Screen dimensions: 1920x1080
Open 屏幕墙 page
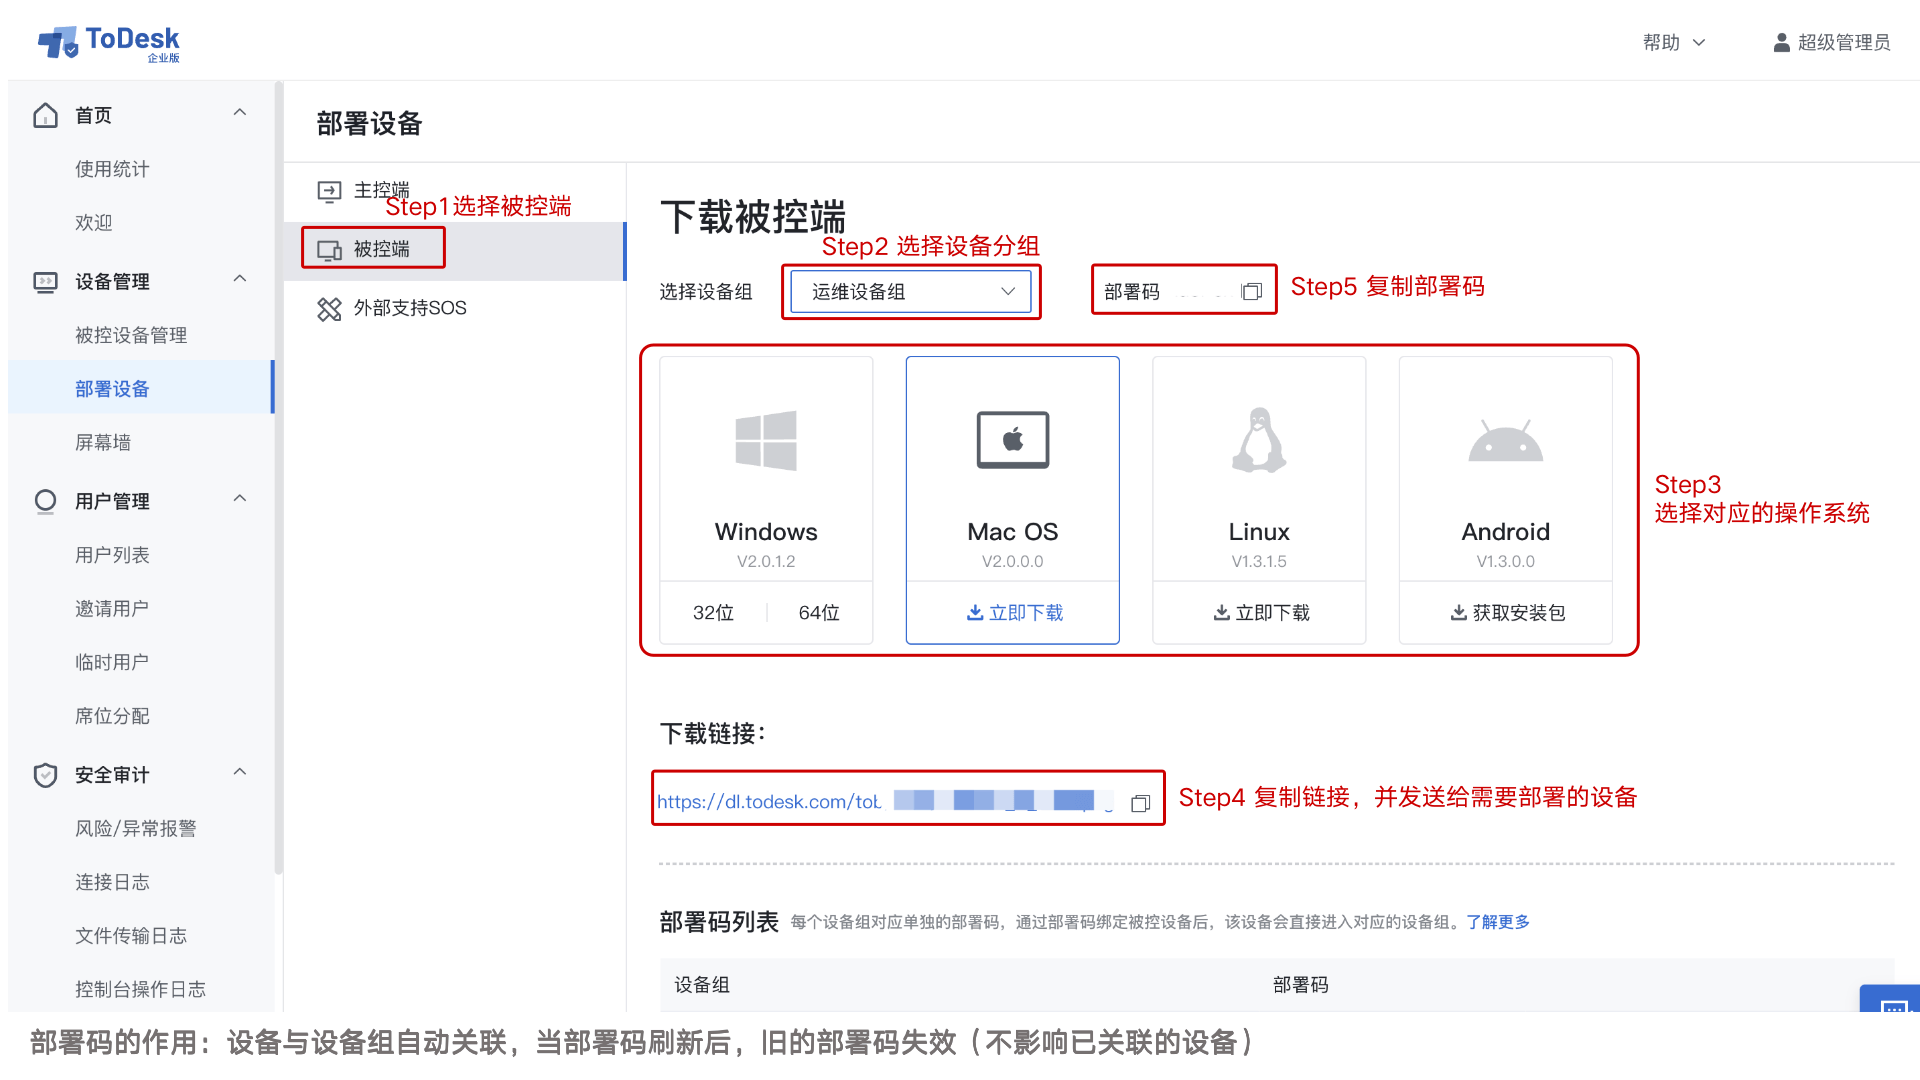coord(103,443)
